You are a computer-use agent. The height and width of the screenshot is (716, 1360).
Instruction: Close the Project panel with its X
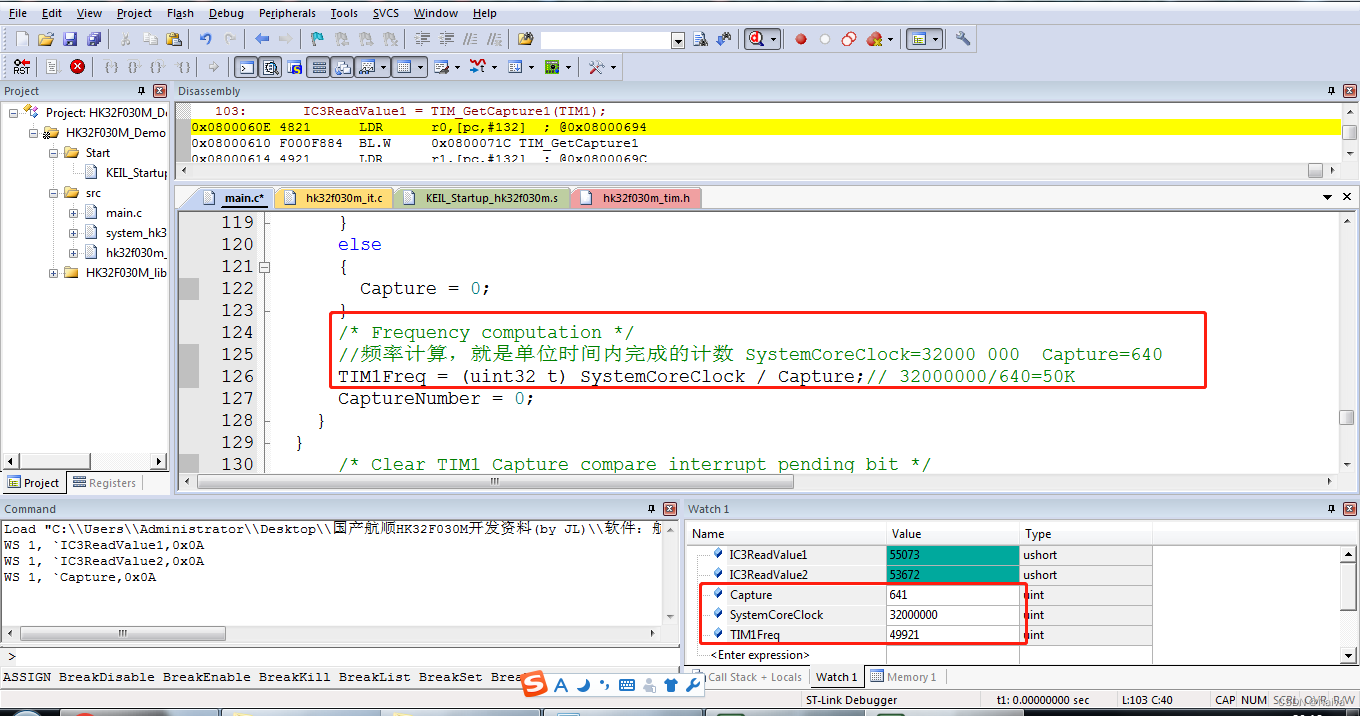click(161, 91)
